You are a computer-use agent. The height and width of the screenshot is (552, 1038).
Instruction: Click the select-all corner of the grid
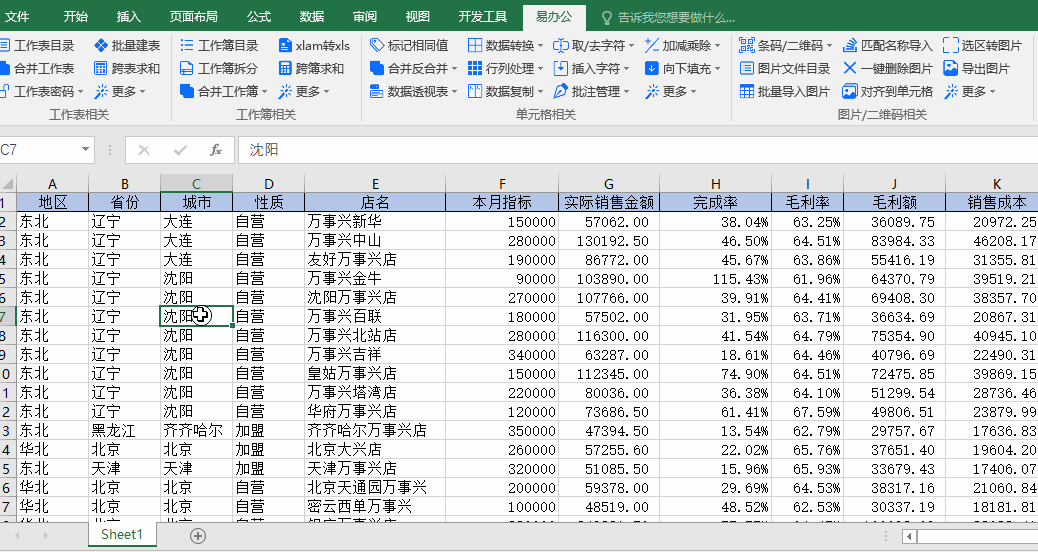click(7, 183)
